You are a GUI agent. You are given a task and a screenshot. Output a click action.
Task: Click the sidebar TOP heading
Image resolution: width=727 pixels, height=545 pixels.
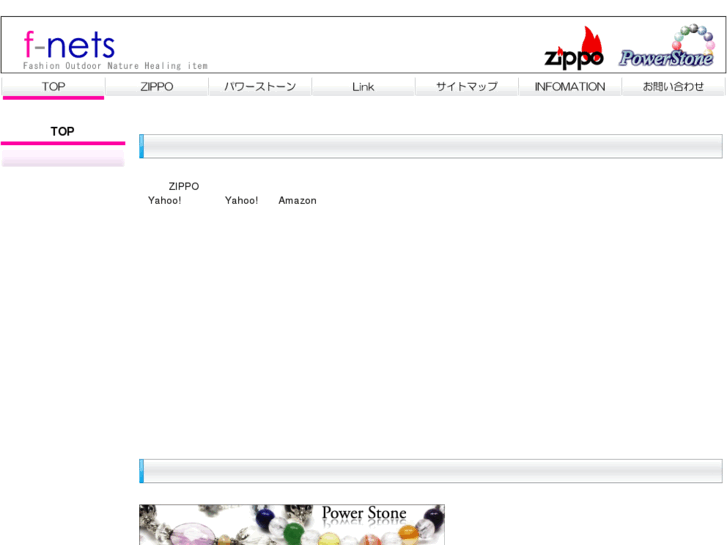(63, 131)
